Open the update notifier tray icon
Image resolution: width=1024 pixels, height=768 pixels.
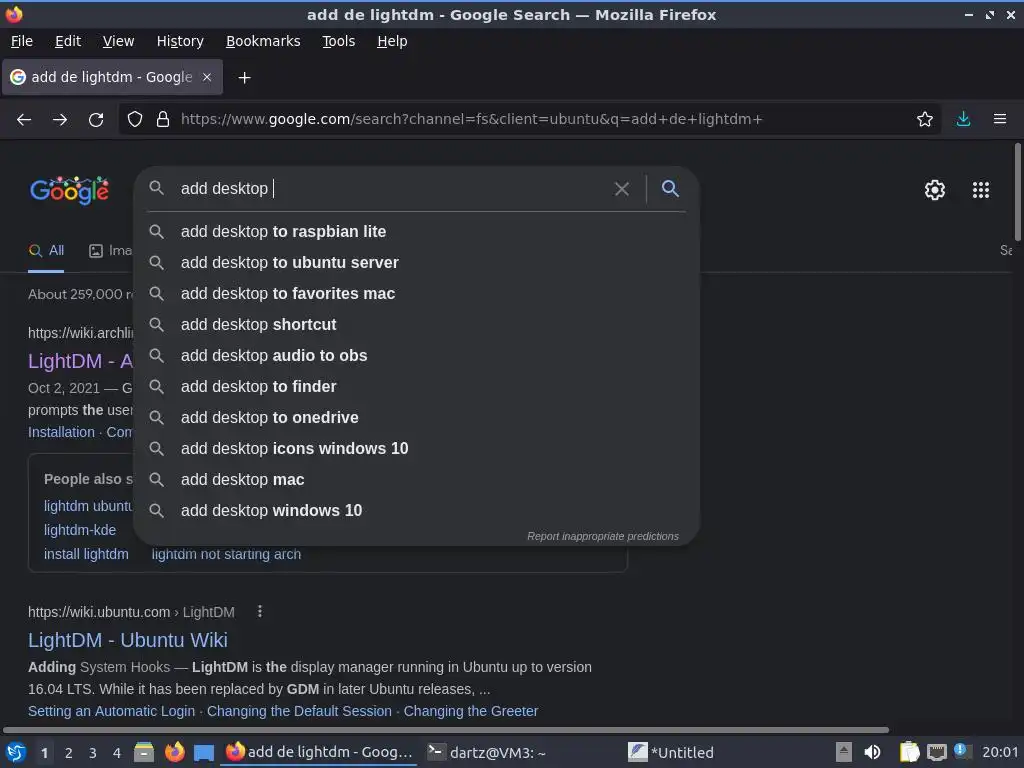961,750
